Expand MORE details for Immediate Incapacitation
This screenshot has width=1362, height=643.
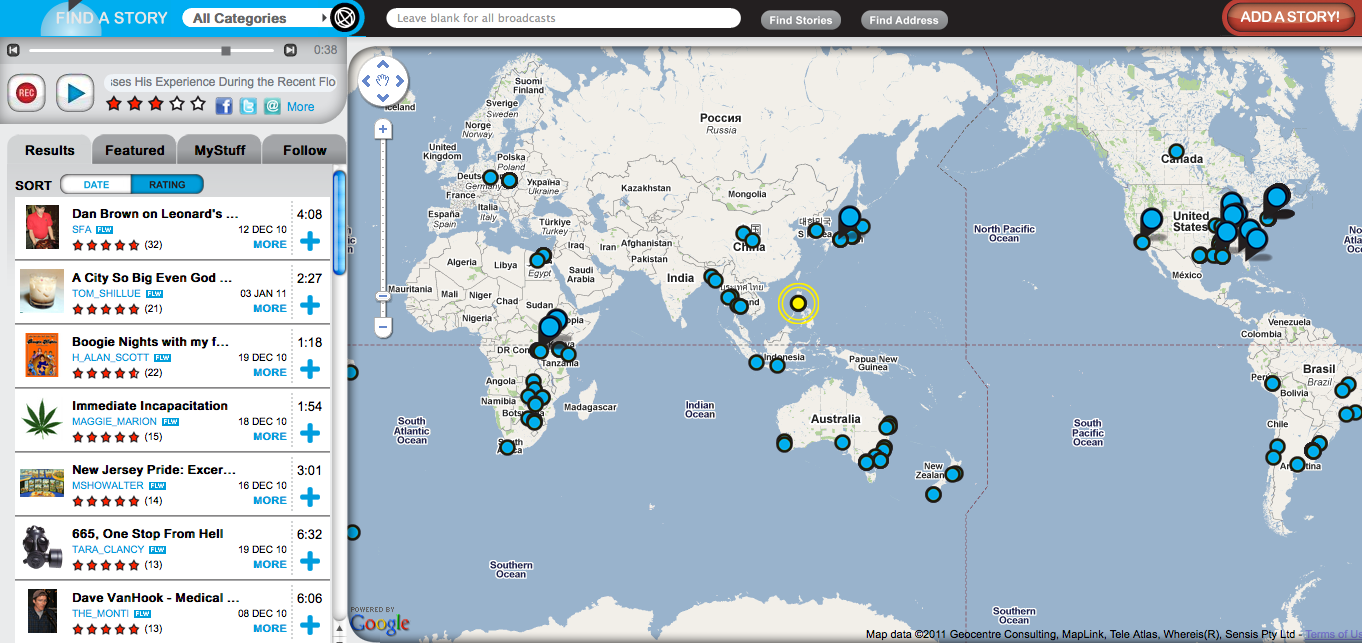(269, 436)
